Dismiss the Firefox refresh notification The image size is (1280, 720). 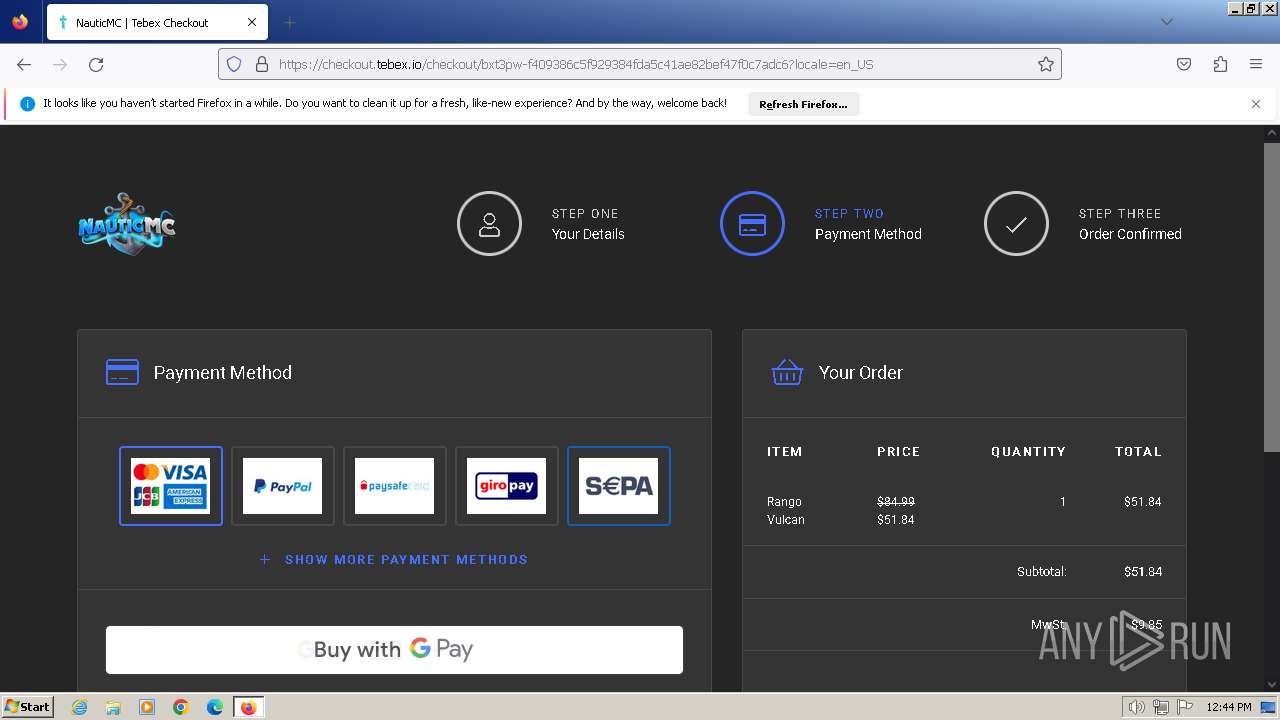point(1256,104)
